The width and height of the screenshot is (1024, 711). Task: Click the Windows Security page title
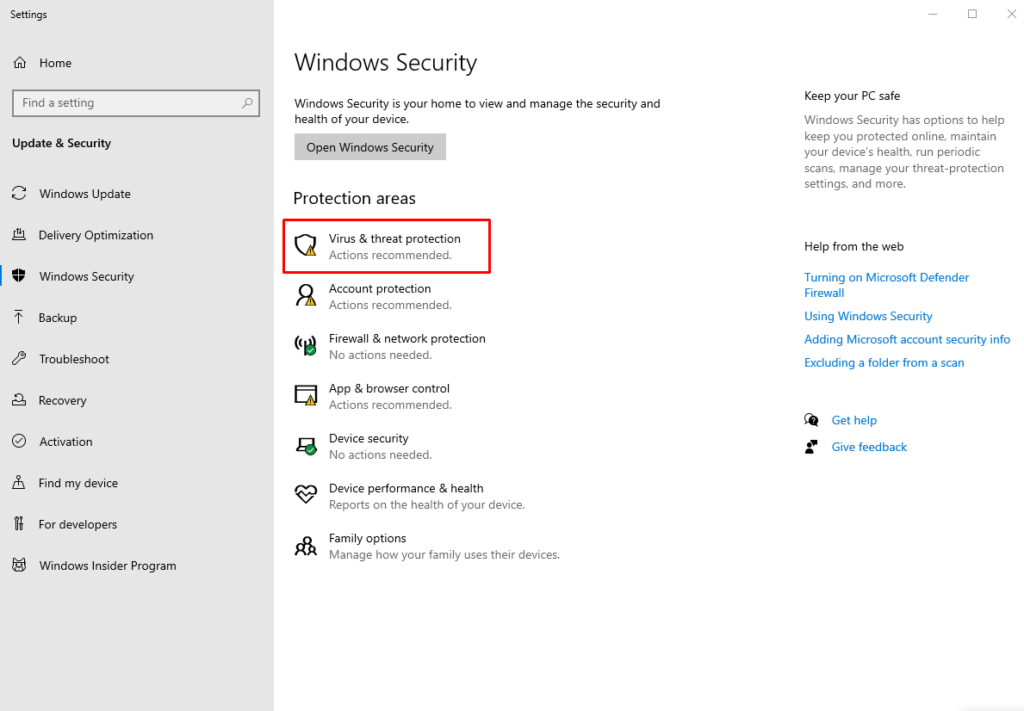385,63
